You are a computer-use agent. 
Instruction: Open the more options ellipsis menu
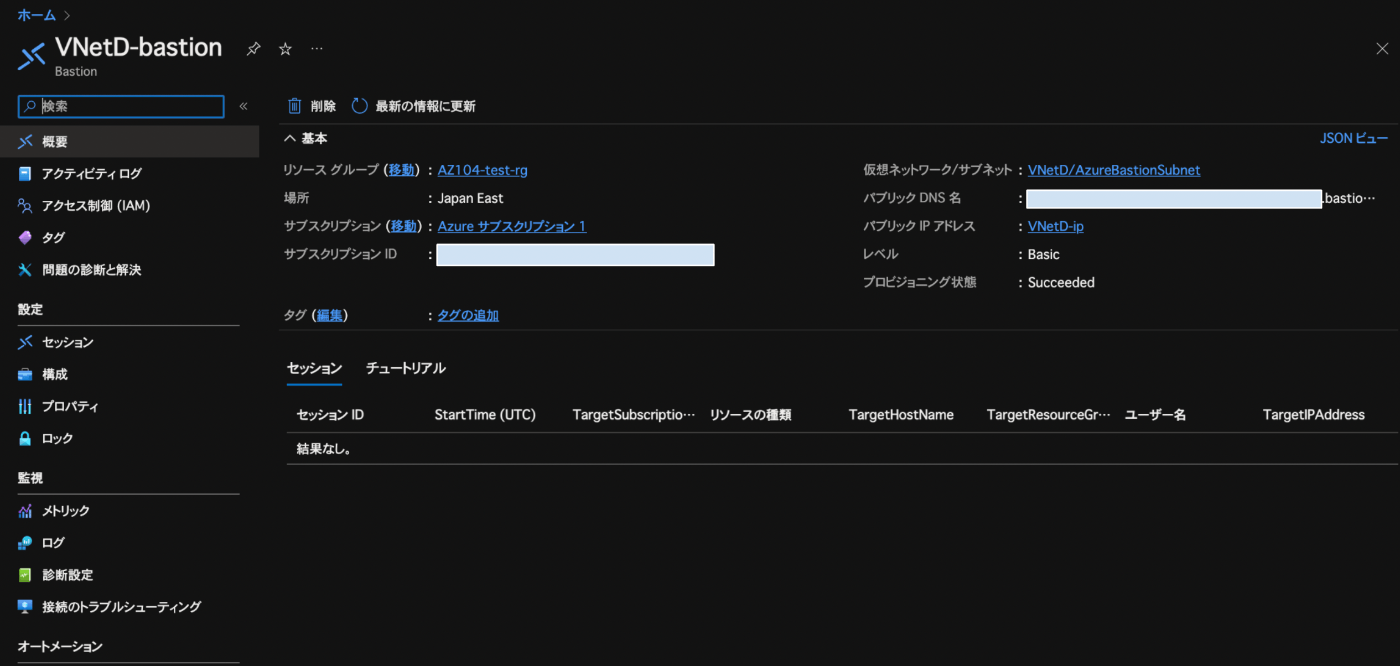coord(317,48)
